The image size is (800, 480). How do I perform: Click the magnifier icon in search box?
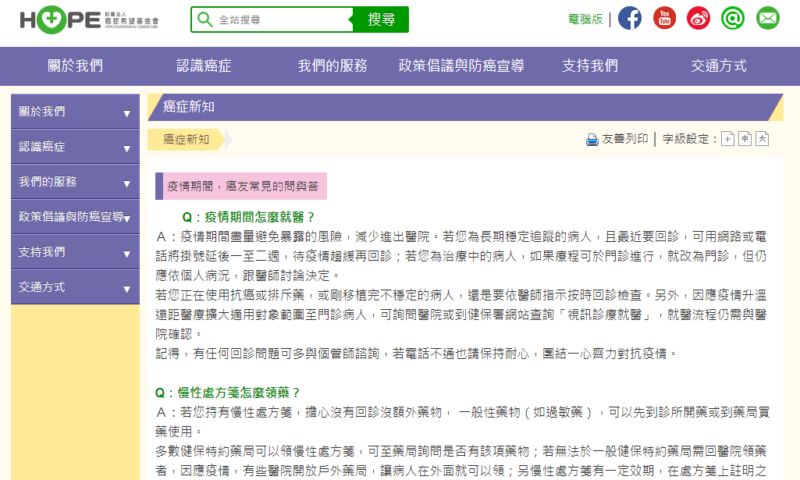coord(205,19)
